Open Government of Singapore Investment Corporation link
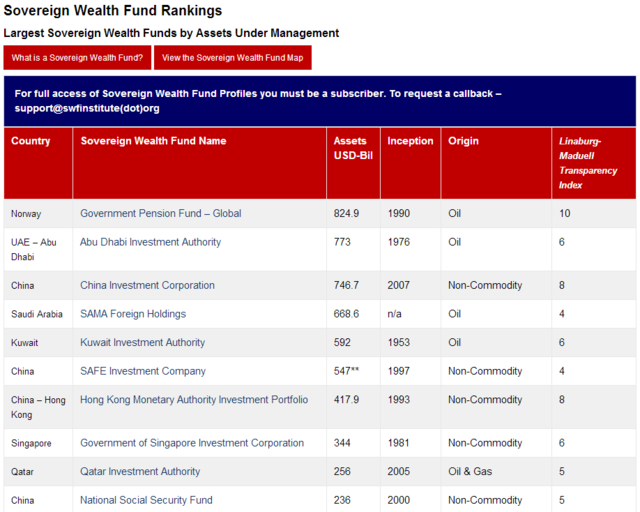This screenshot has height=512, width=640. (192, 443)
